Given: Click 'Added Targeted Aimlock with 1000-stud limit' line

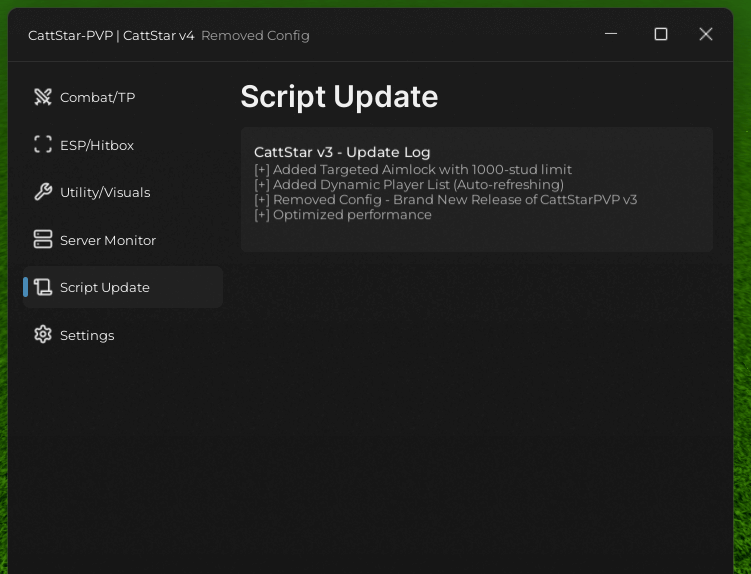Looking at the screenshot, I should [413, 170].
